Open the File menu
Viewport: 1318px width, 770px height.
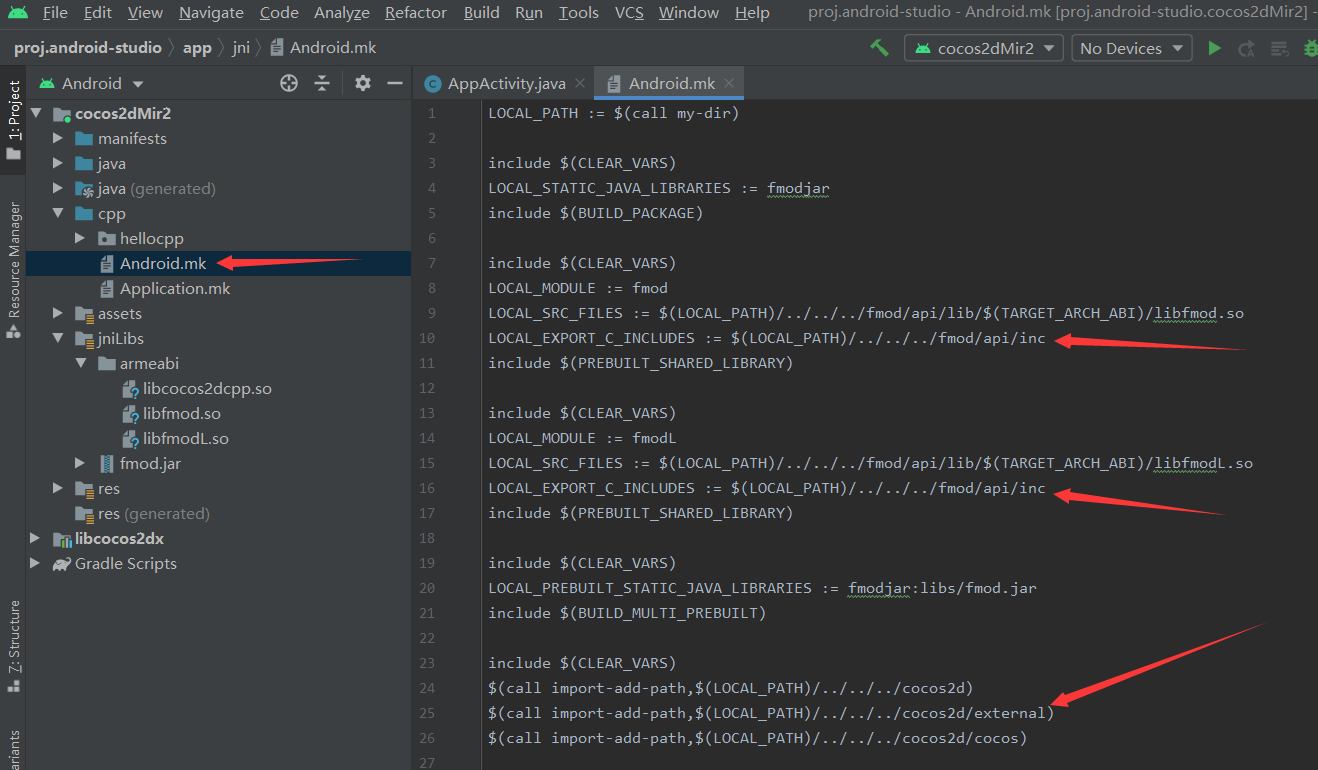pos(55,13)
